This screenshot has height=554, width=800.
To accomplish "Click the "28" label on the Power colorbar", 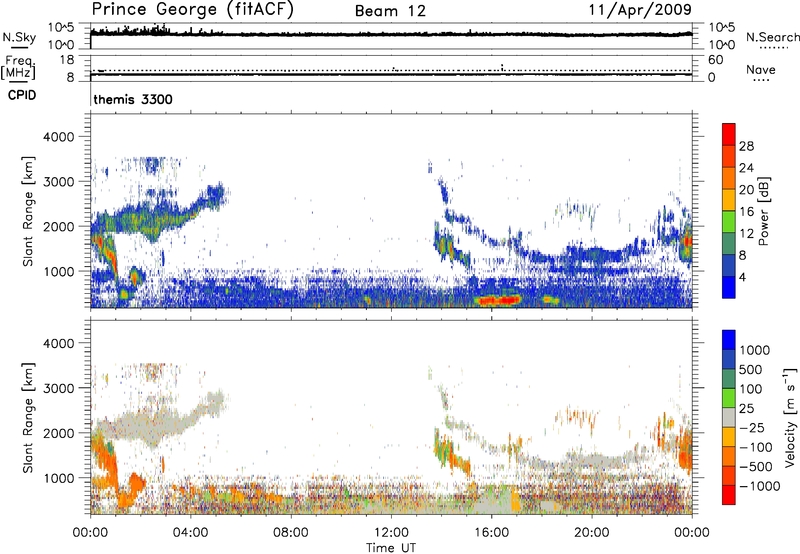I will click(x=746, y=146).
